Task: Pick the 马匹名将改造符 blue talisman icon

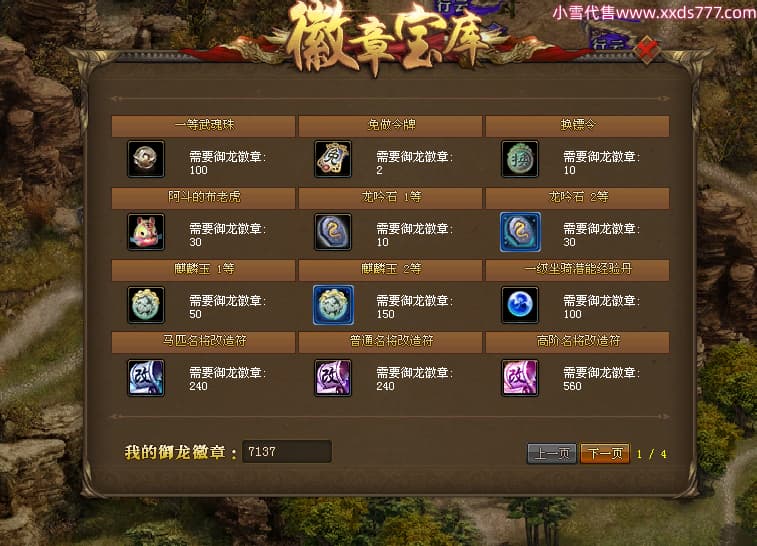Action: point(146,378)
